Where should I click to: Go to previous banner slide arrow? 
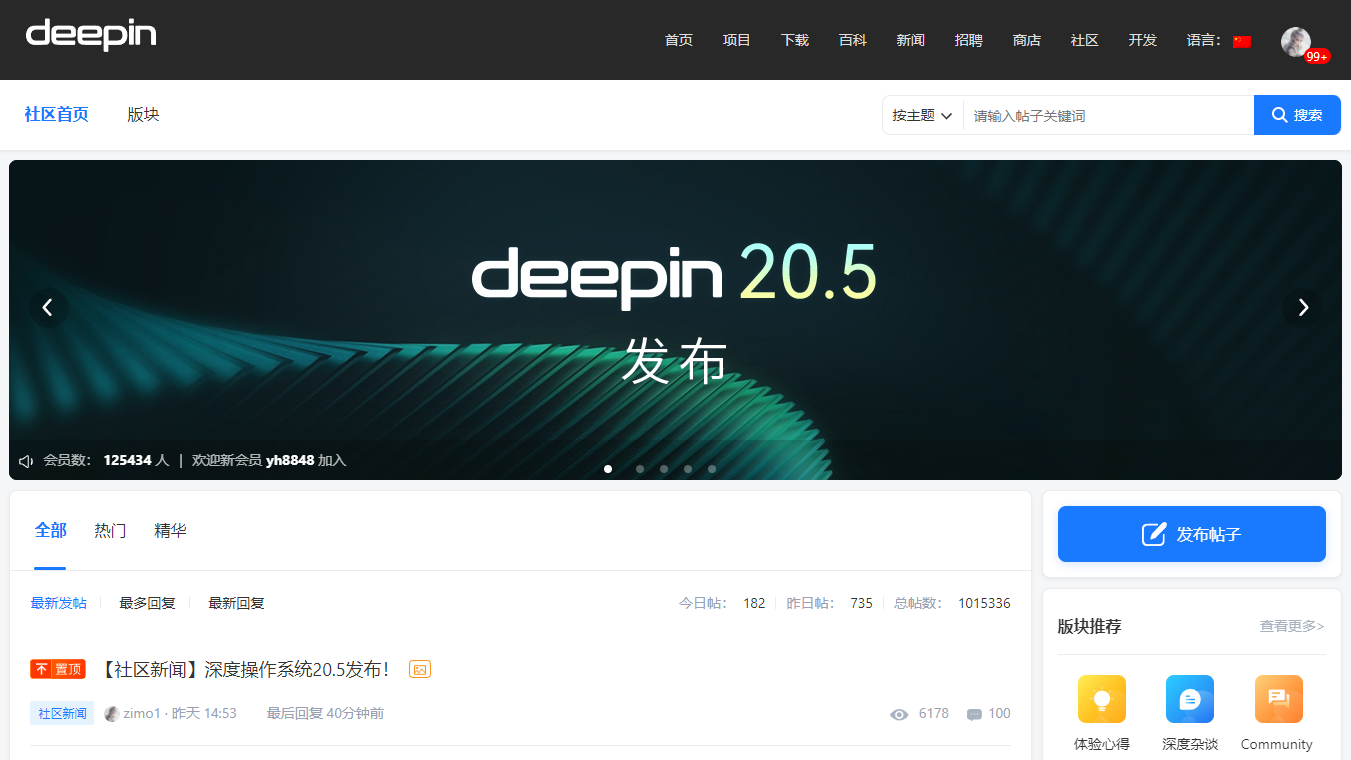[x=48, y=308]
